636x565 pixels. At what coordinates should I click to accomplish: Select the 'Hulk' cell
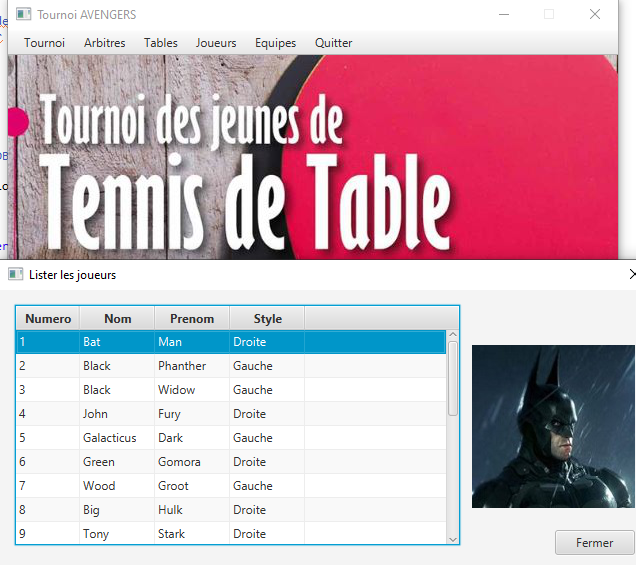(x=192, y=509)
